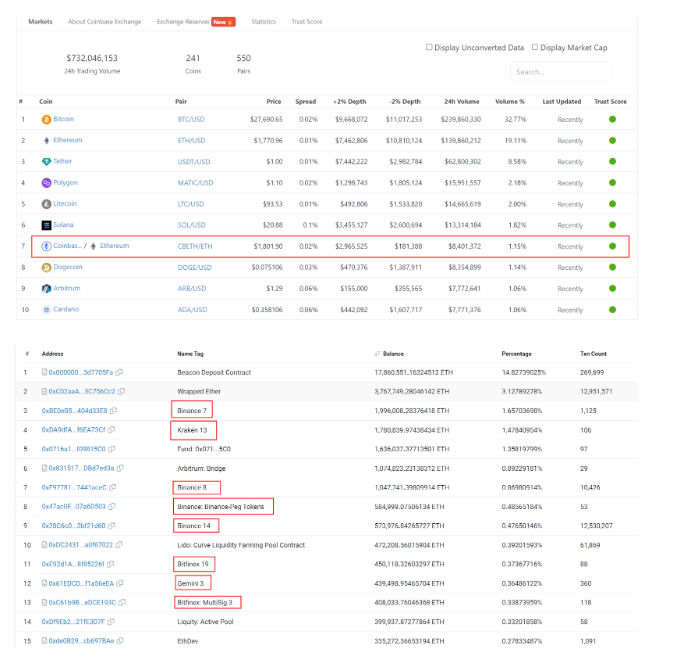
Task: Sort by the Price column header
Action: coord(274,101)
